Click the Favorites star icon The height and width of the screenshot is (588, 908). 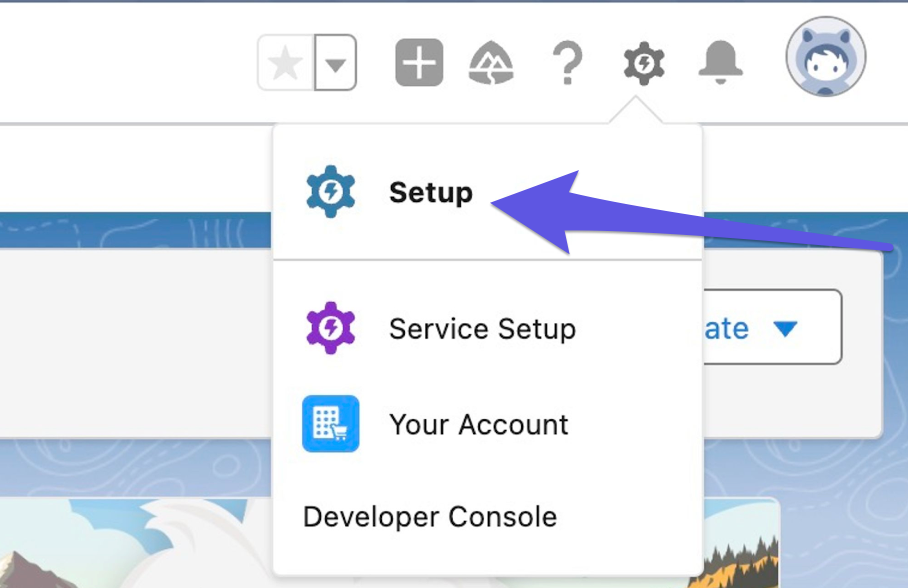click(286, 64)
